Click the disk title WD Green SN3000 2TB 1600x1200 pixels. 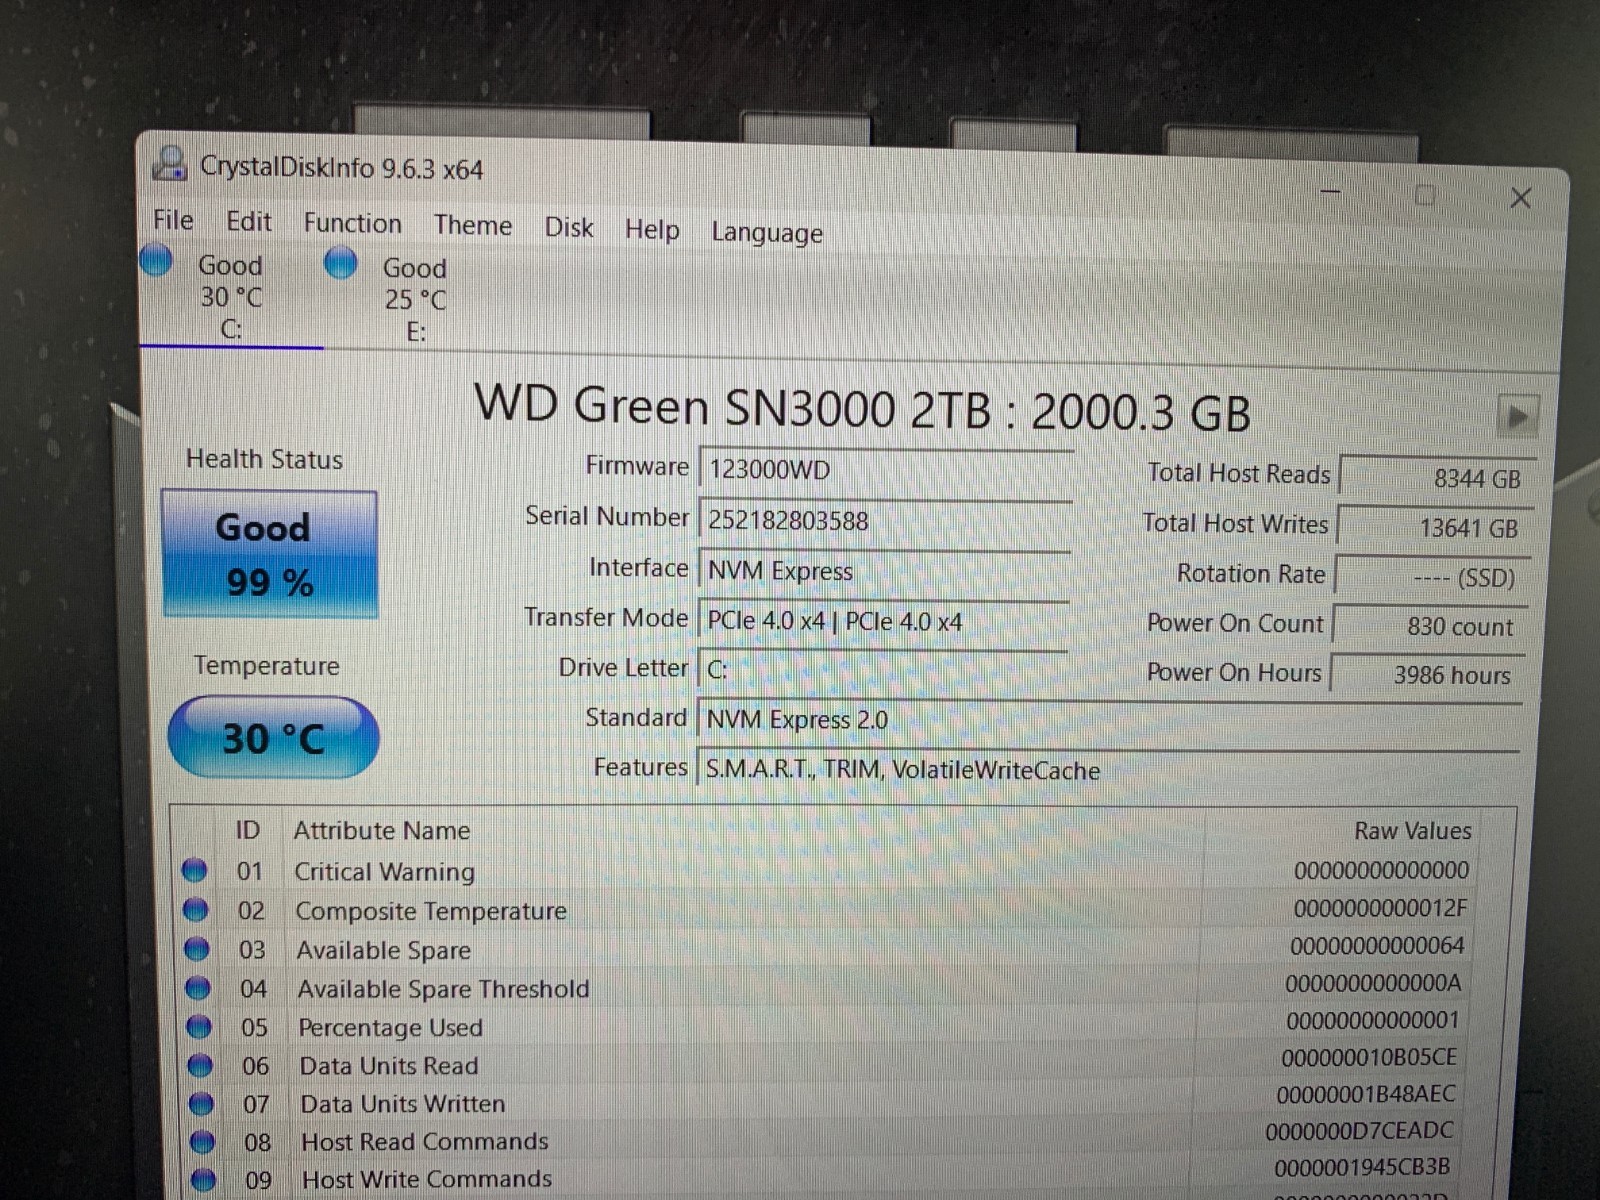(x=863, y=409)
